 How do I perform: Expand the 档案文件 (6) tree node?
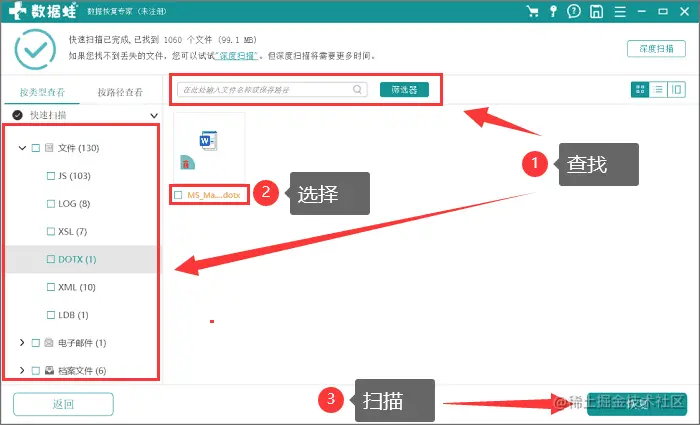pyautogui.click(x=22, y=371)
